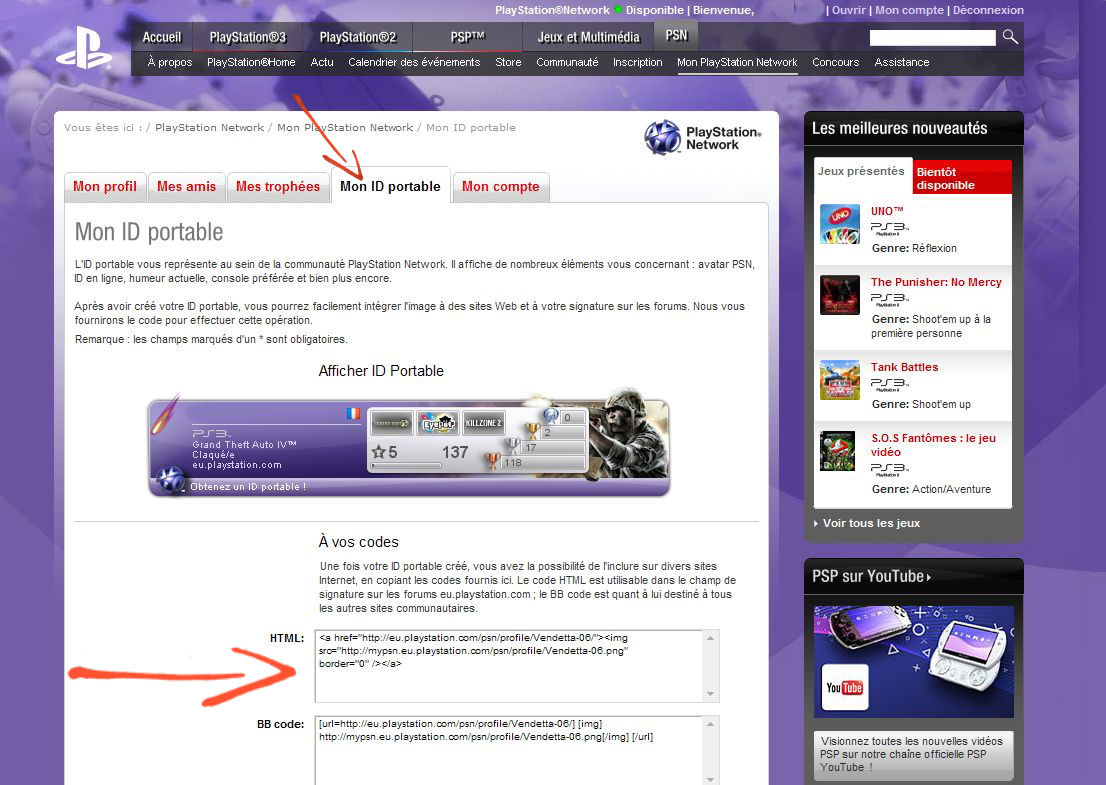Click the PSP consoles YouTube banner
This screenshot has width=1106, height=785.
click(913, 662)
